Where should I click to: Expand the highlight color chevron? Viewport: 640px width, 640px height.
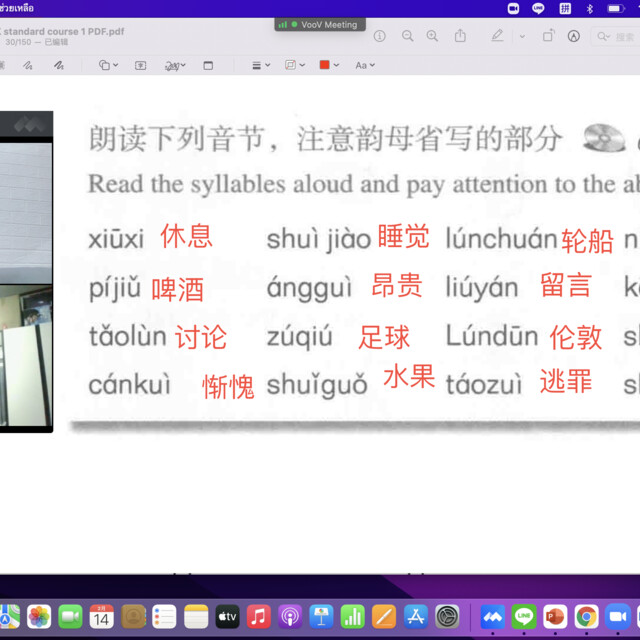click(522, 36)
